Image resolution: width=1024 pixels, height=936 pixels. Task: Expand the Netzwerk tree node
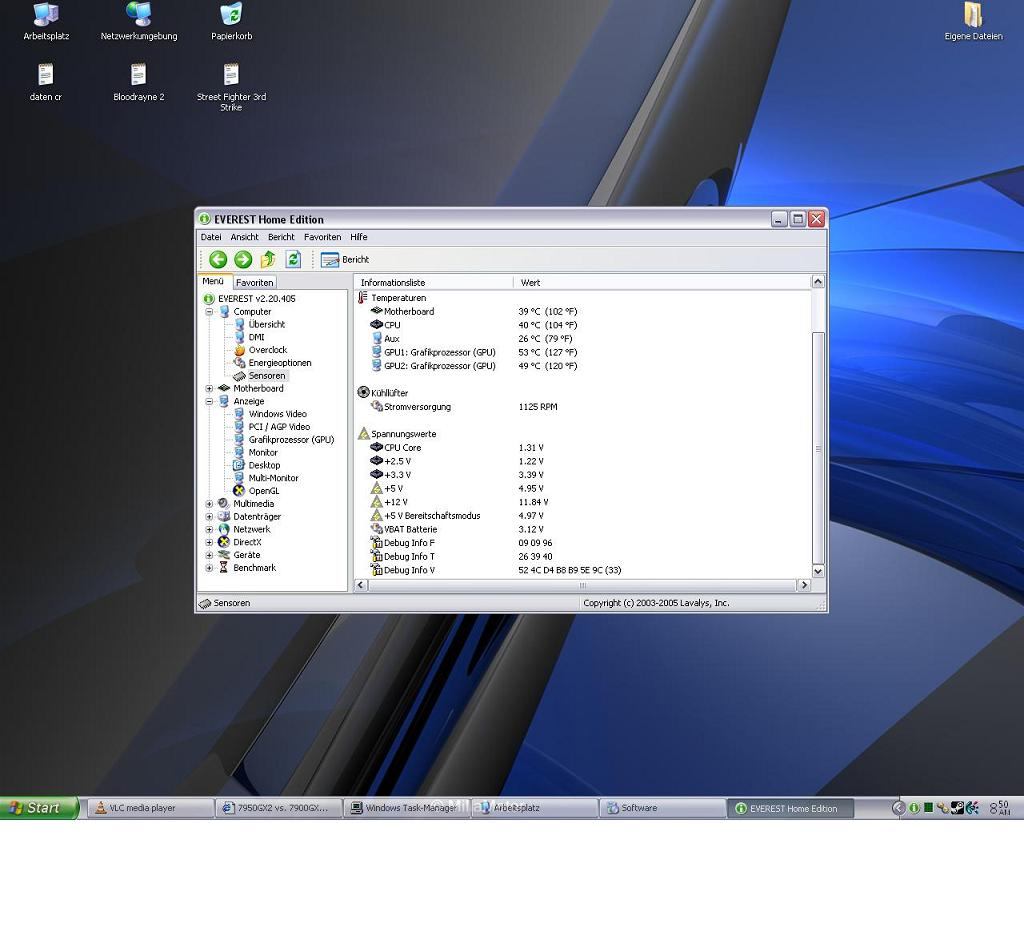[209, 529]
